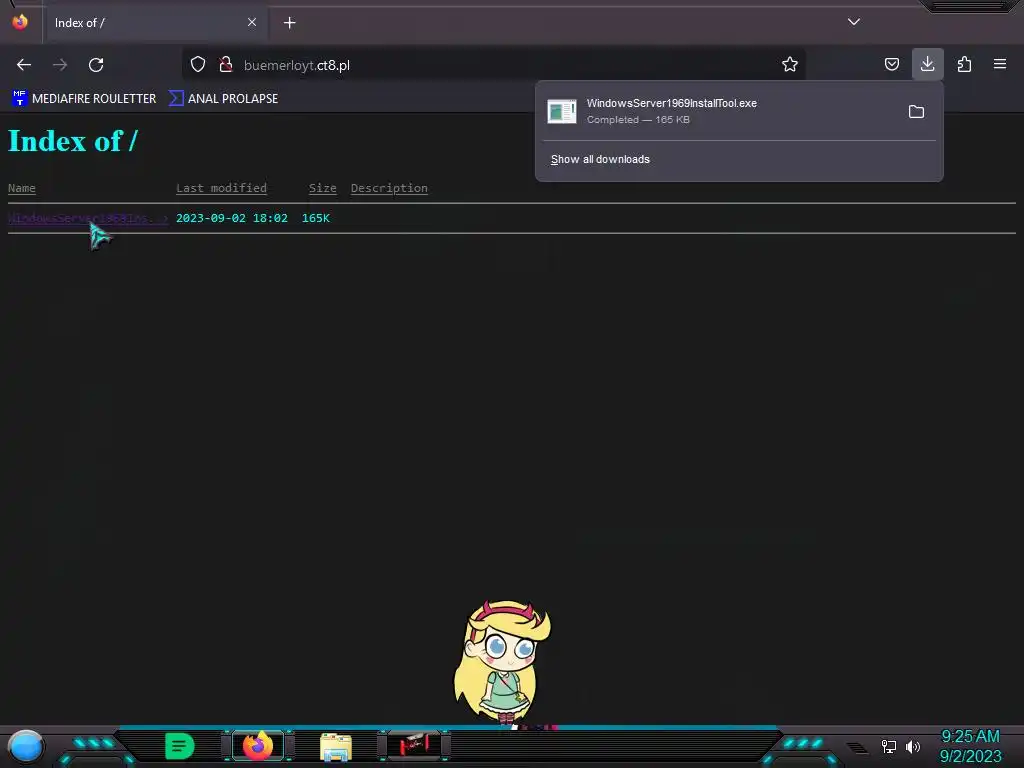The image size is (1024, 768).
Task: Open a new tab with plus button
Action: coord(289,23)
